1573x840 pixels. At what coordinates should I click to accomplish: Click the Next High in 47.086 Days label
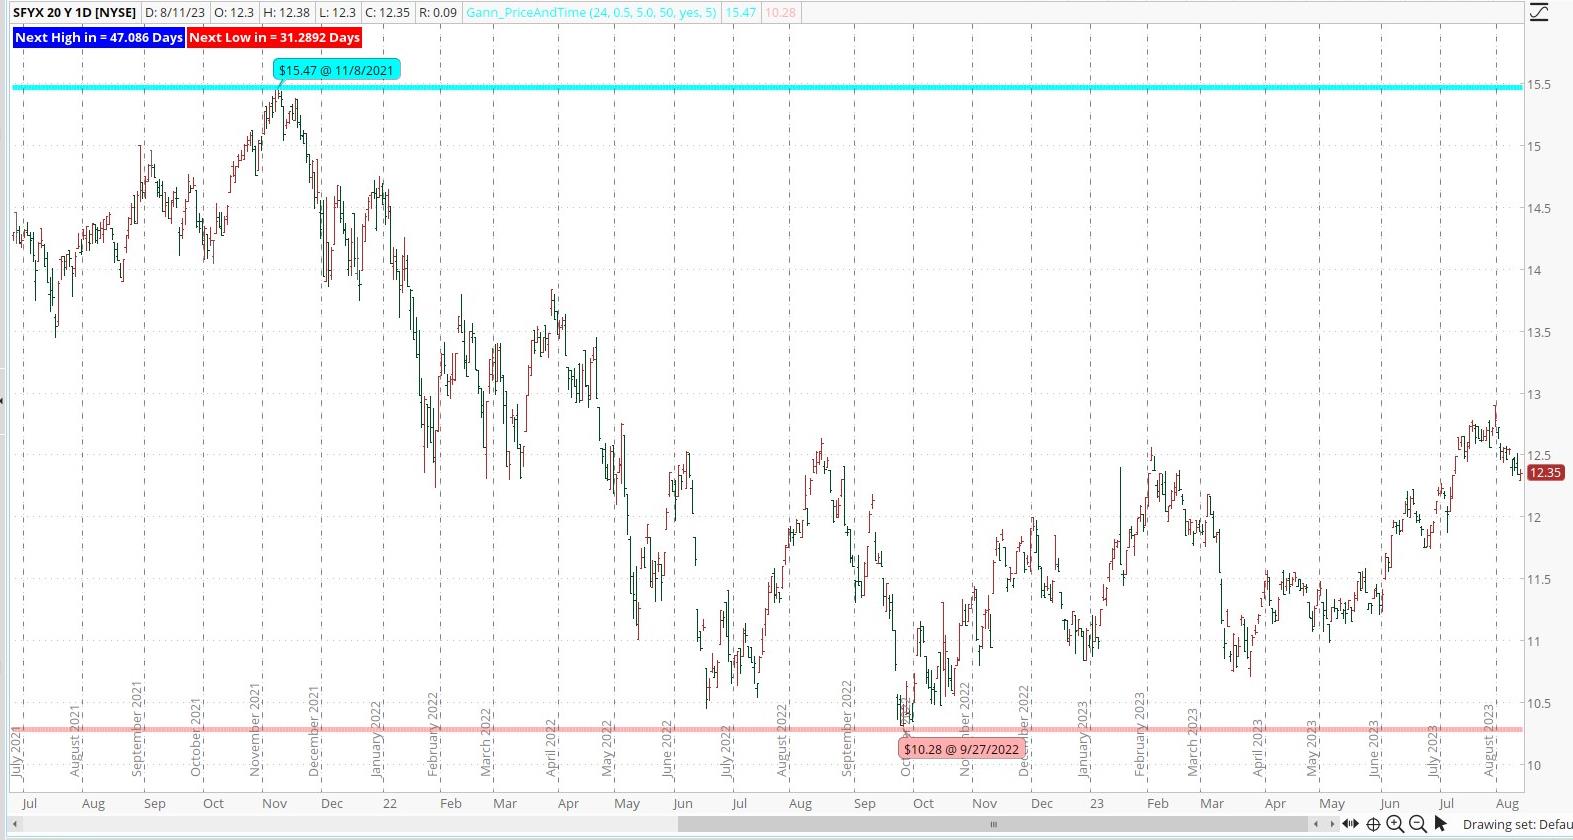[98, 37]
